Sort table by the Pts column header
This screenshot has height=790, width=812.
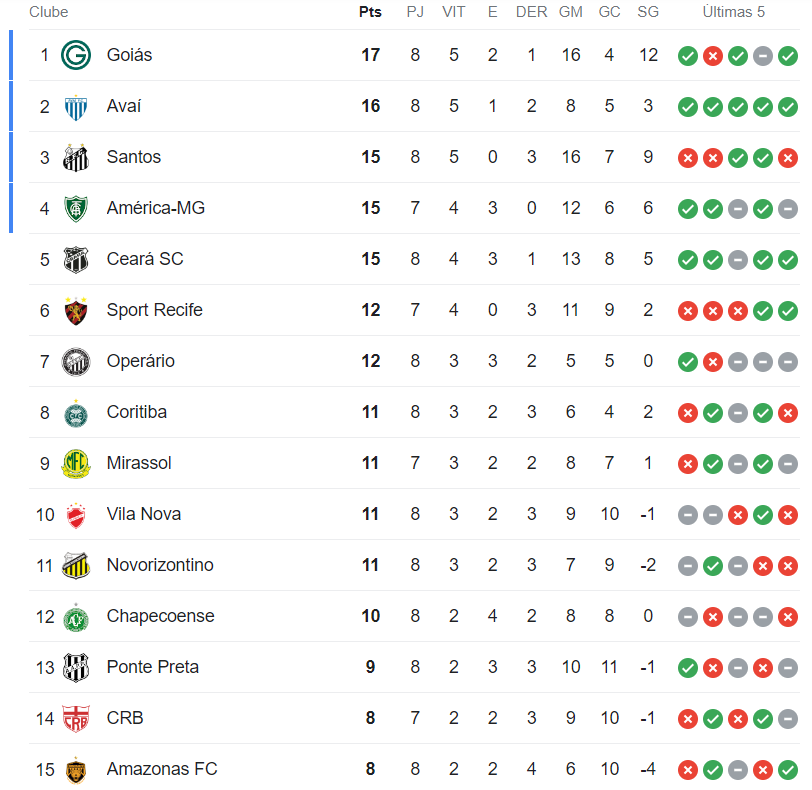pyautogui.click(x=370, y=12)
